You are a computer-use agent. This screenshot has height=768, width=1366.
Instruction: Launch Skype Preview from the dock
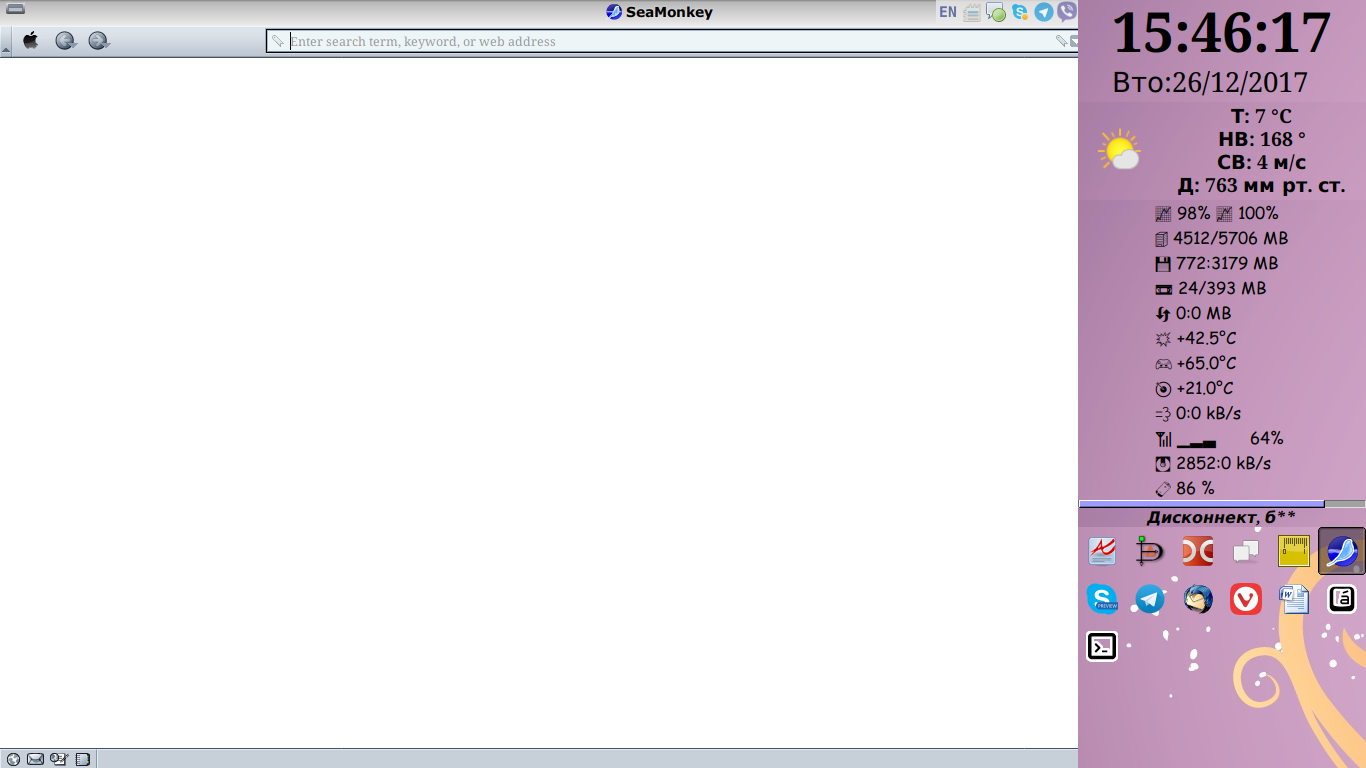1102,599
